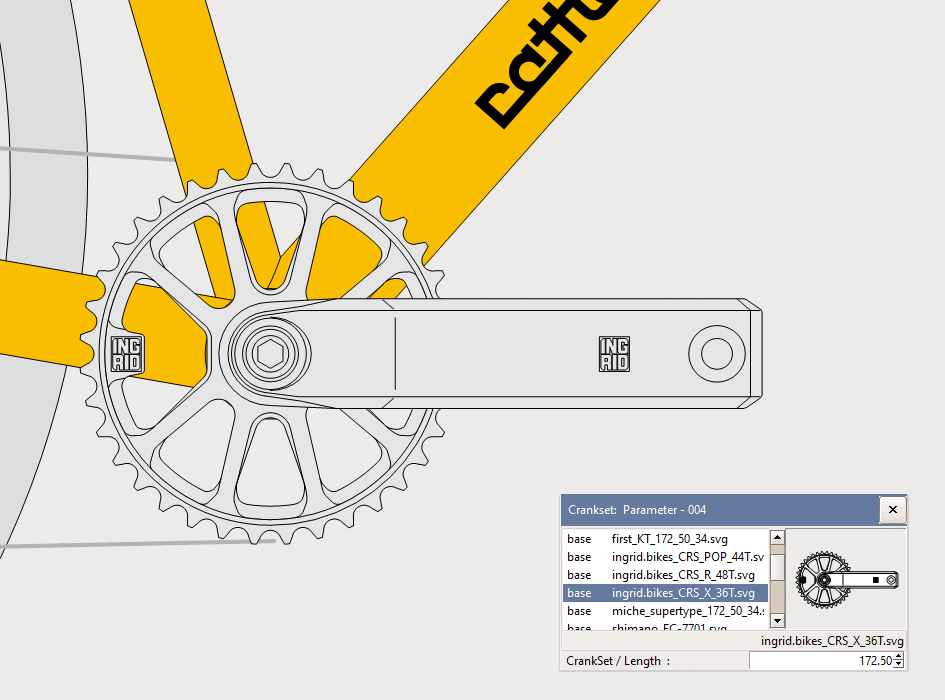Click the INGRID logo on the chainring
Image resolution: width=945 pixels, height=700 pixels.
[127, 354]
